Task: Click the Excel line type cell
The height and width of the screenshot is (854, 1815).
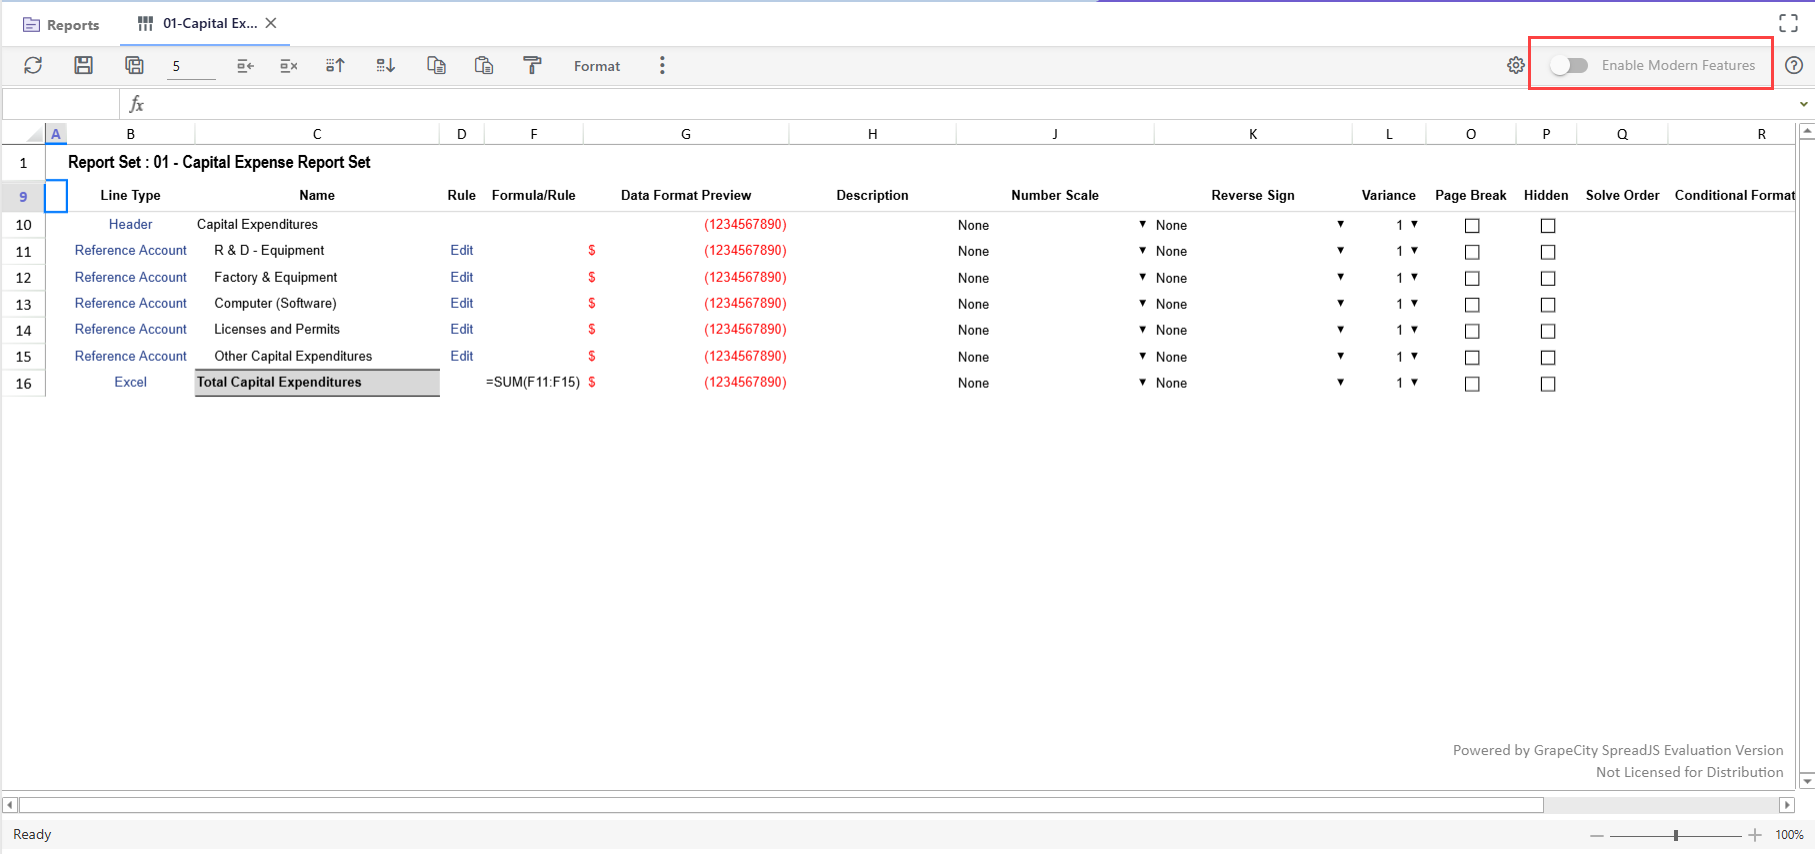Action: click(130, 382)
